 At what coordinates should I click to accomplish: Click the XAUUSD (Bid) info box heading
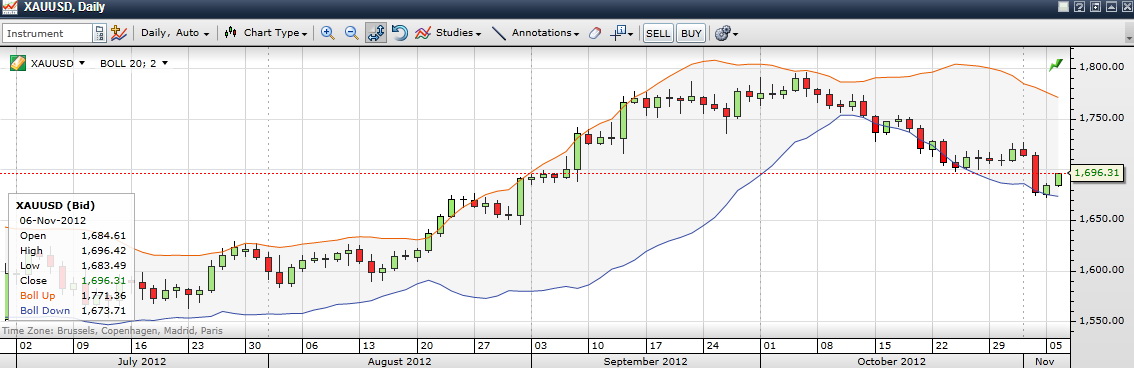click(x=55, y=205)
